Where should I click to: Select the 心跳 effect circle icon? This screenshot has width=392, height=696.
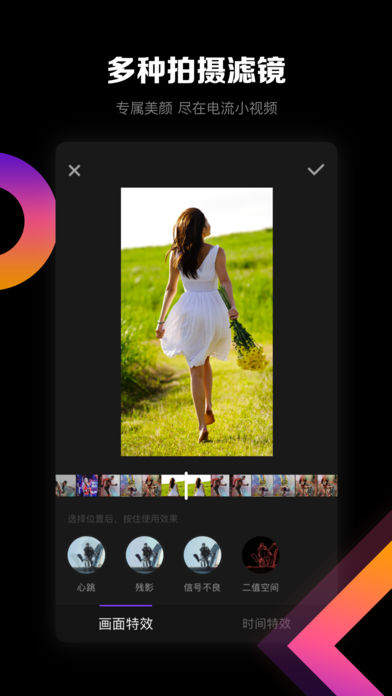click(86, 555)
